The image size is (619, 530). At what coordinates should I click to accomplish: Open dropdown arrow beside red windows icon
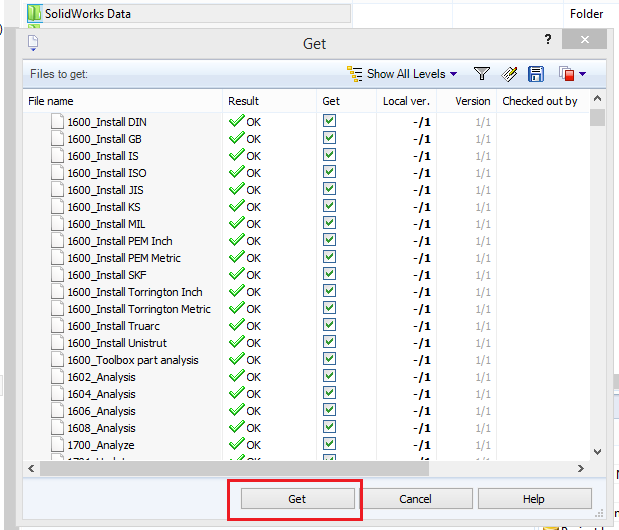(x=582, y=73)
